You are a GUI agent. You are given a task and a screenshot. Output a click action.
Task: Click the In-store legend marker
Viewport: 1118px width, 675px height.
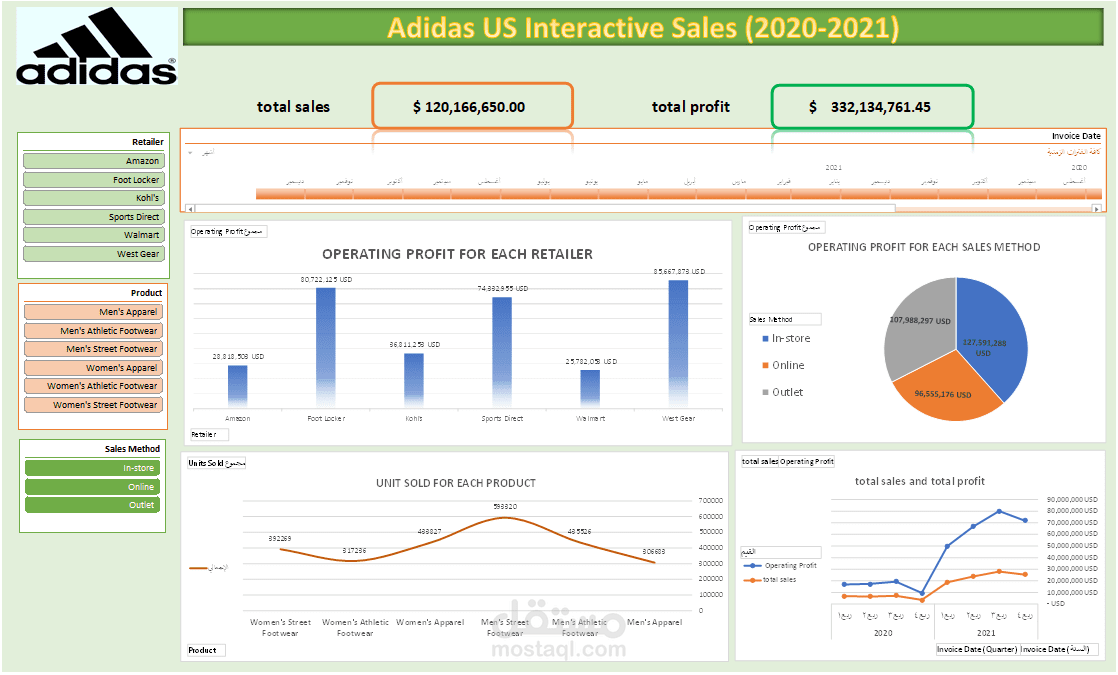tap(766, 339)
